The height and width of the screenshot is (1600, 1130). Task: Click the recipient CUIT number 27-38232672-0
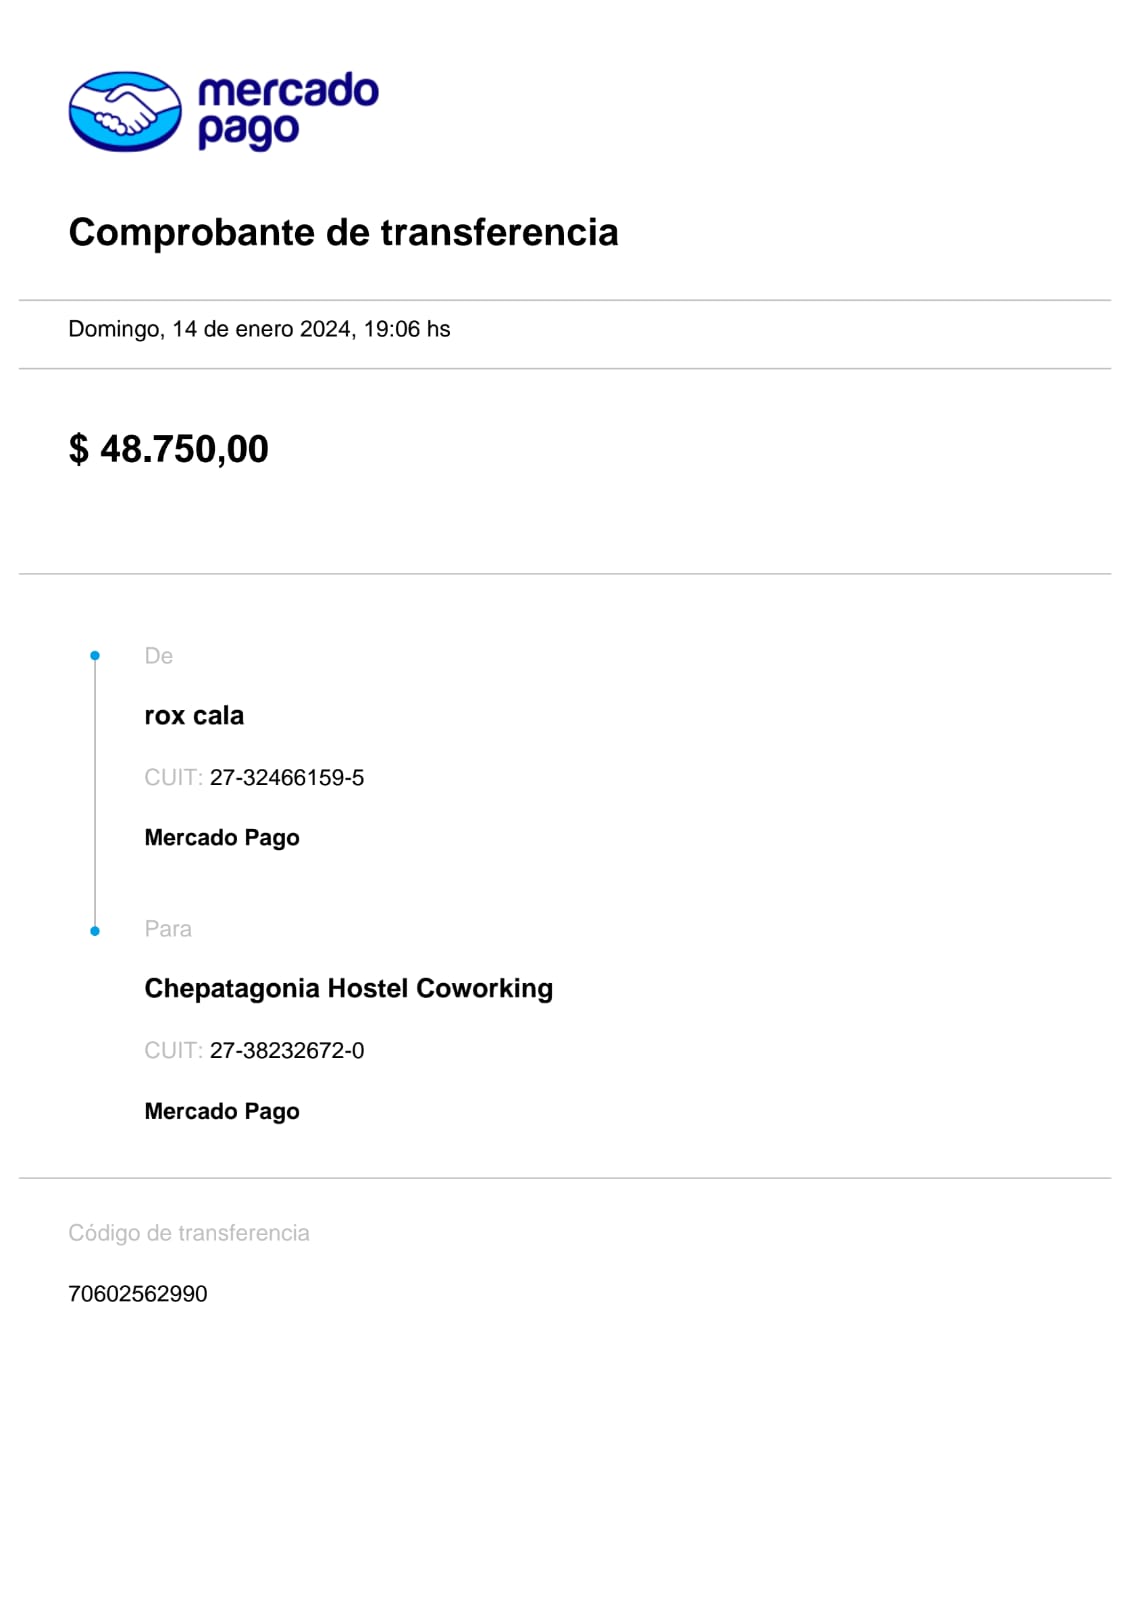(287, 1051)
